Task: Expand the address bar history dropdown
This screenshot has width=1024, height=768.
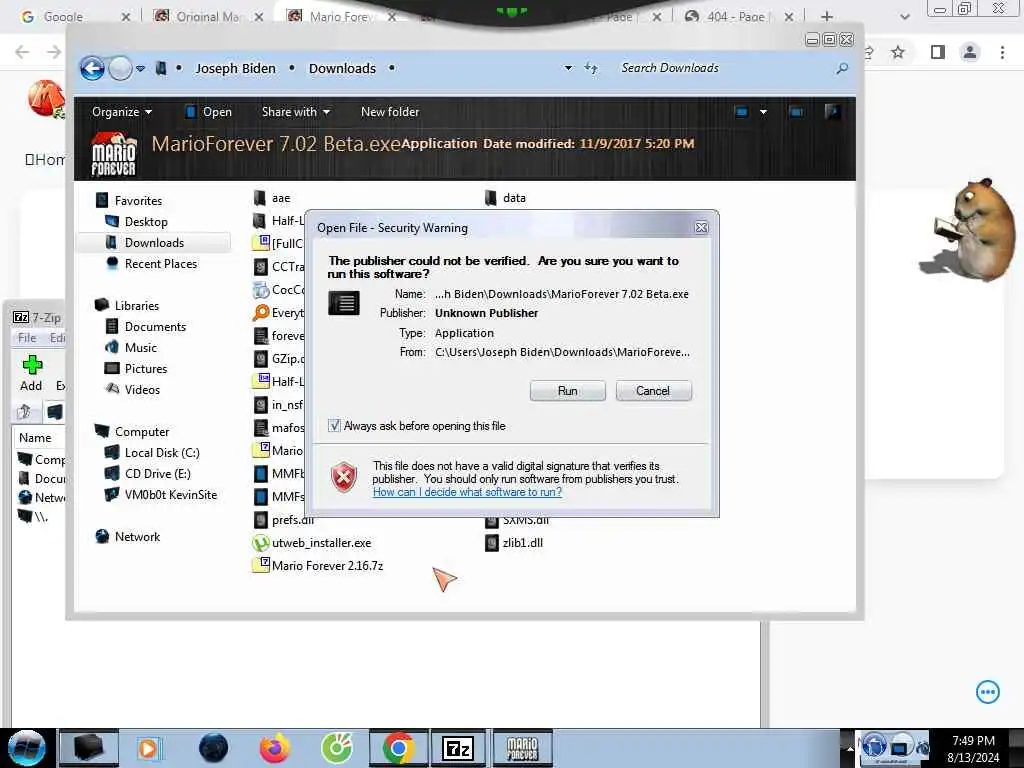Action: pos(568,68)
